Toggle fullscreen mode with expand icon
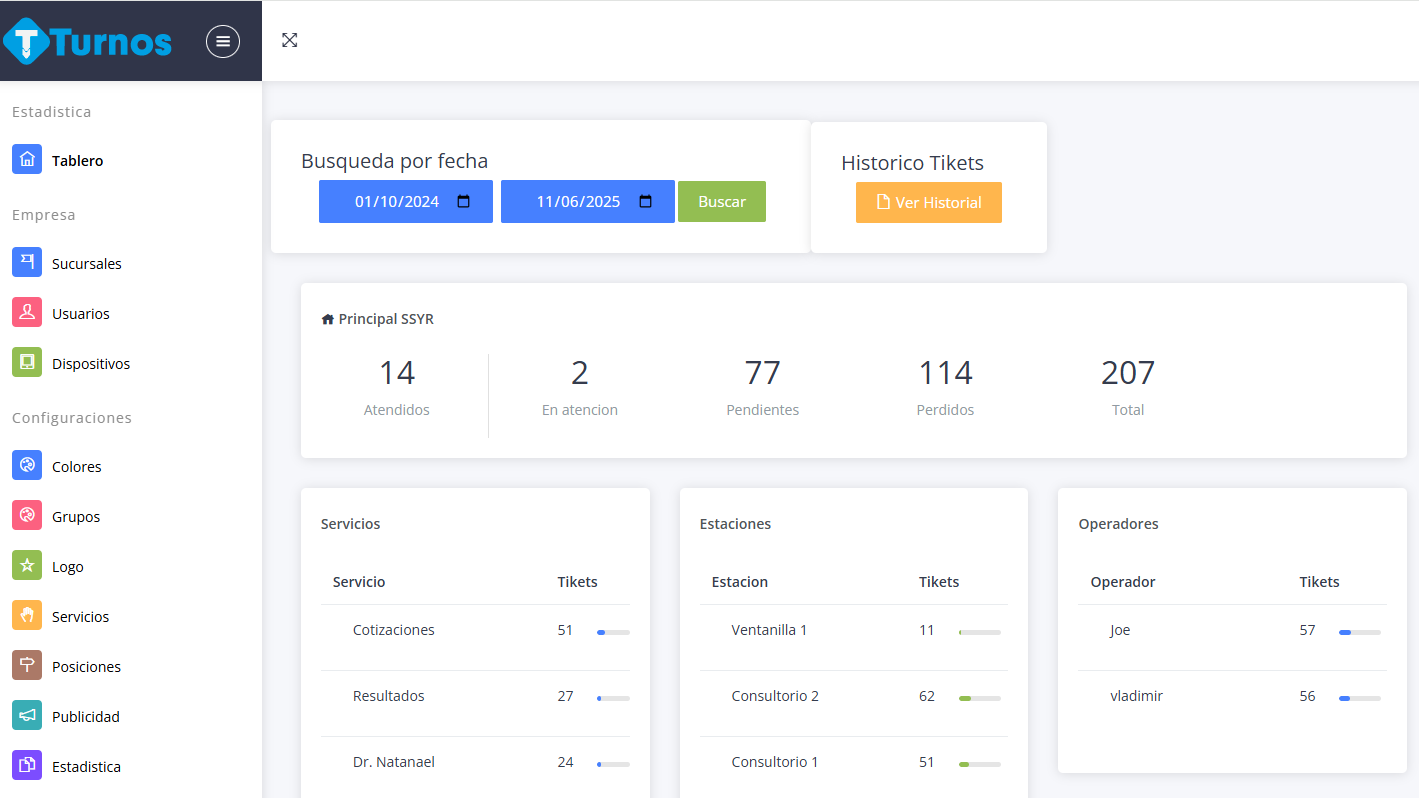This screenshot has height=798, width=1419. (x=290, y=40)
